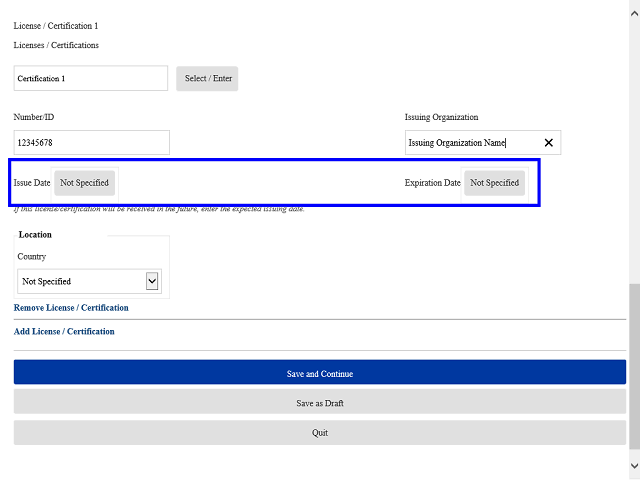Click the Quit button
Image resolution: width=640 pixels, height=480 pixels.
320,433
